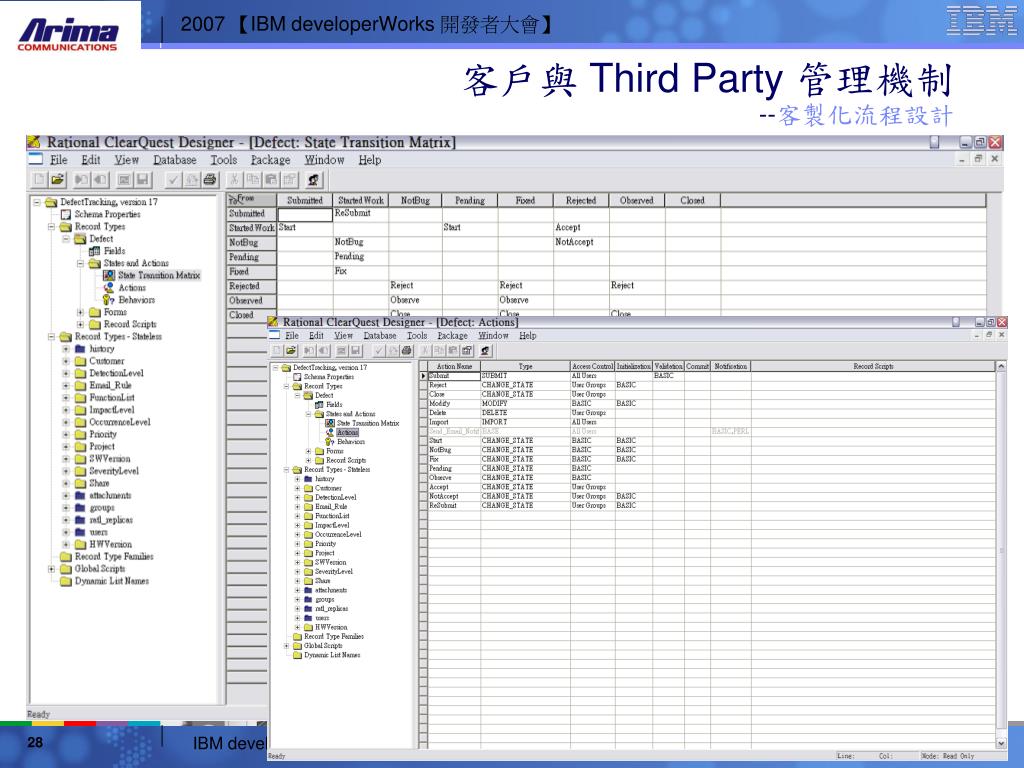Click Cut scissors icon in State Transition Matrix toolbar
The height and width of the screenshot is (768, 1024).
click(234, 179)
